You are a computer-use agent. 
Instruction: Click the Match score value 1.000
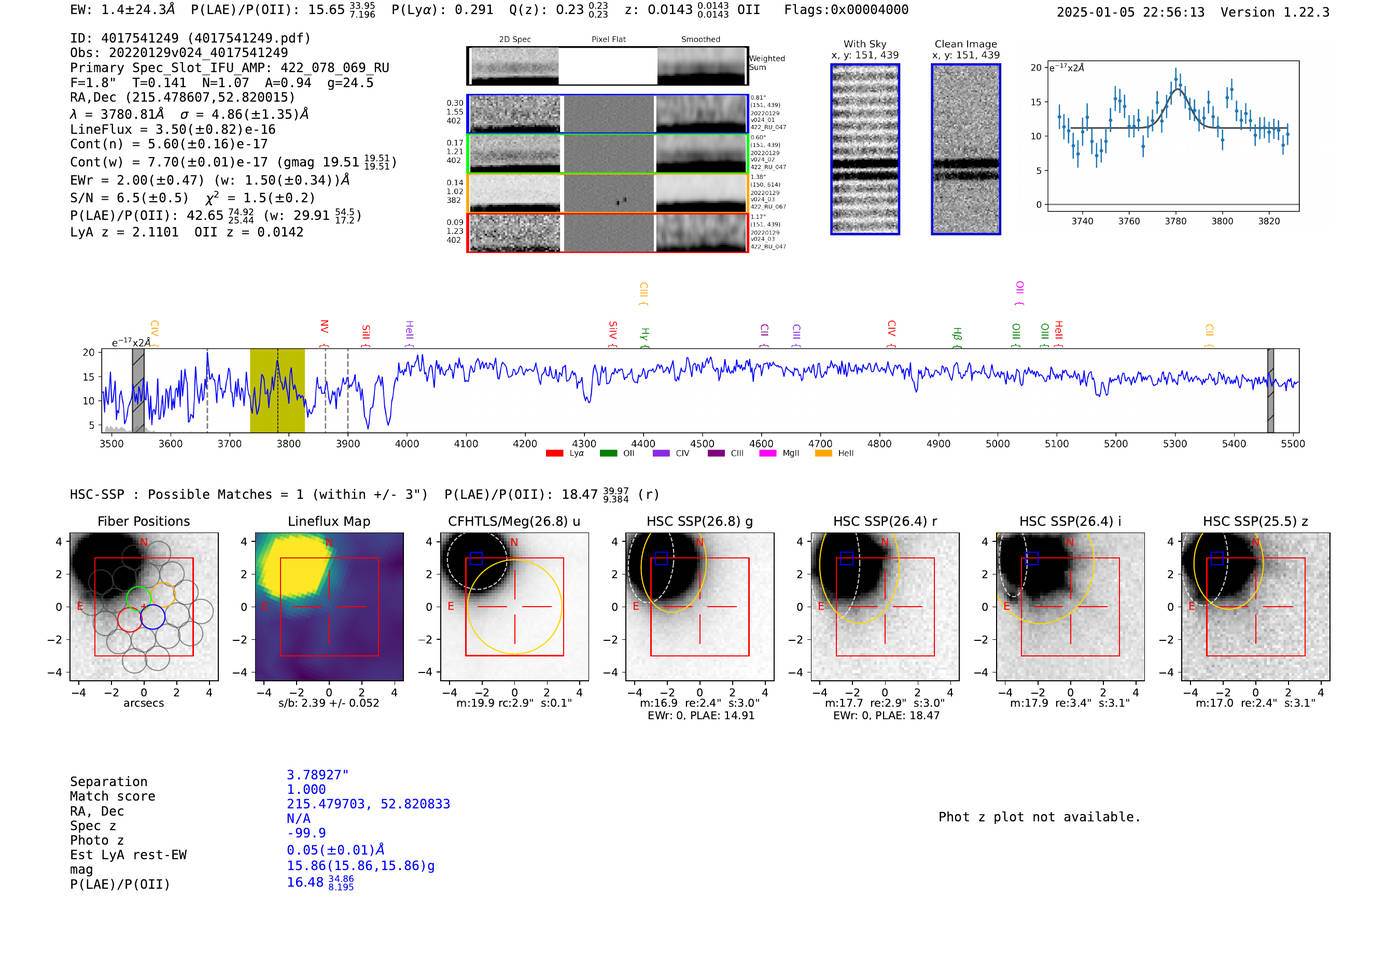(x=306, y=789)
